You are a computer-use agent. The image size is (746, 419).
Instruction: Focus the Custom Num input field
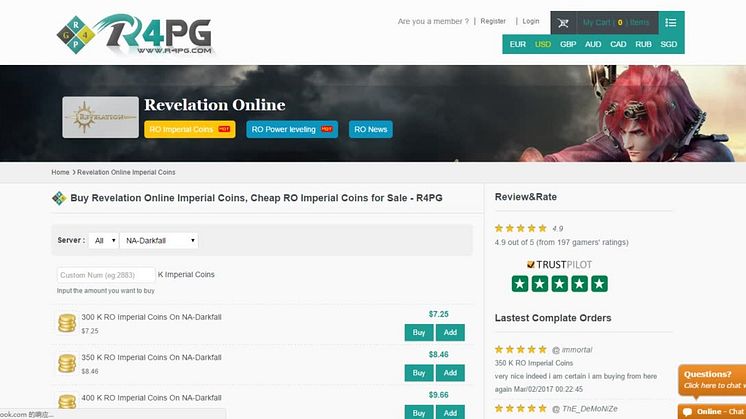click(106, 275)
